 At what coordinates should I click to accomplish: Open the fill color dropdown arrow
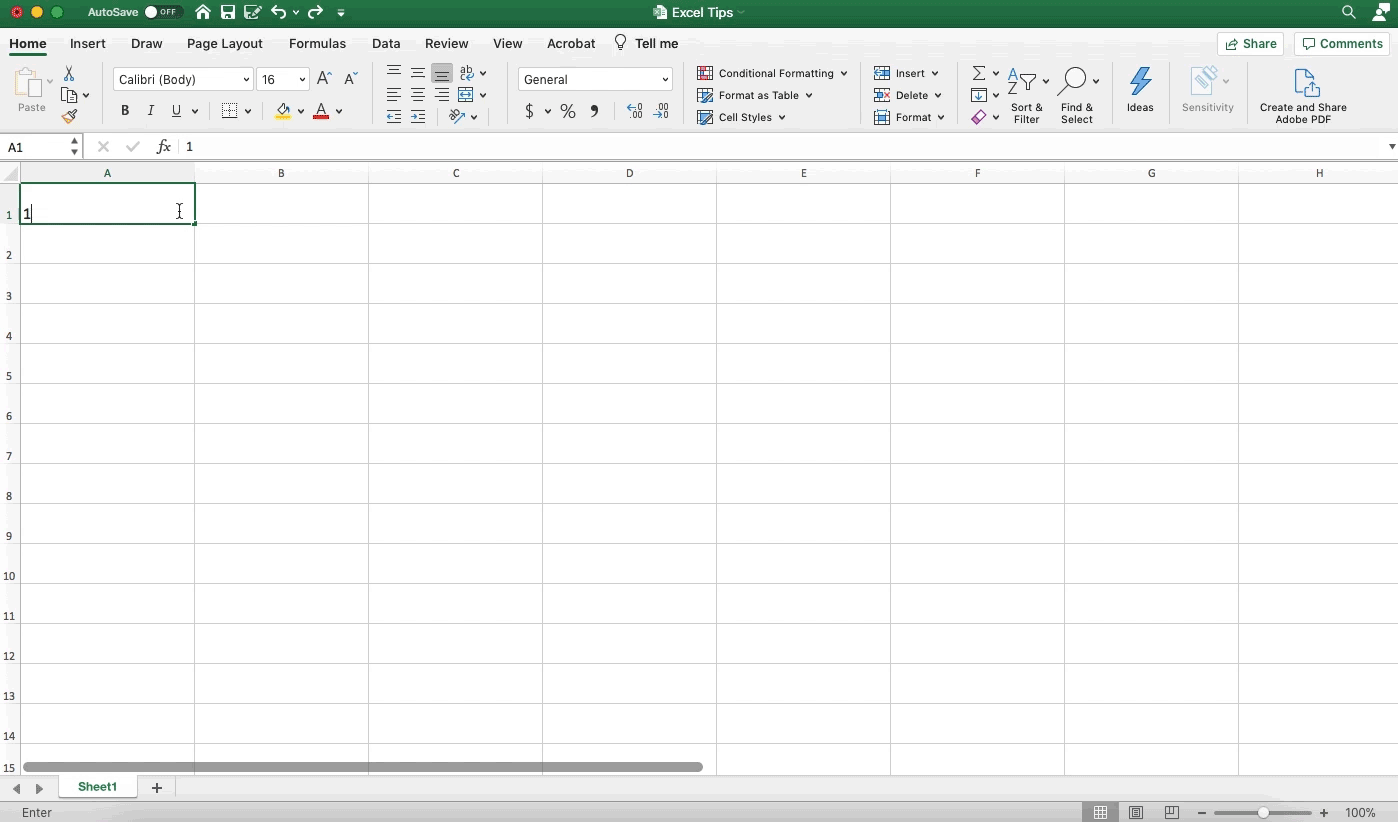click(x=301, y=112)
